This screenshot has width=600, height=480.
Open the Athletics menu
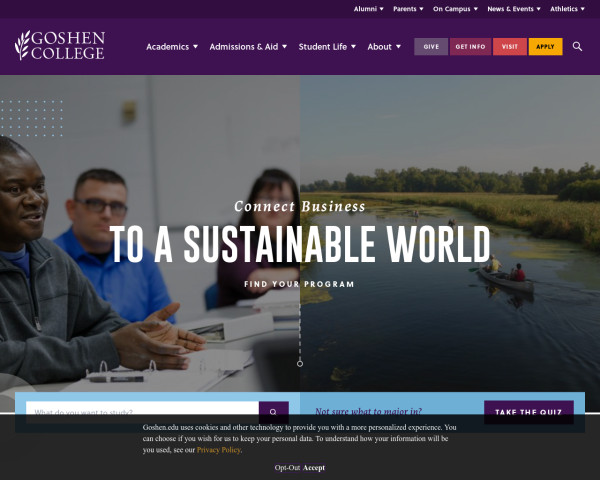(567, 9)
